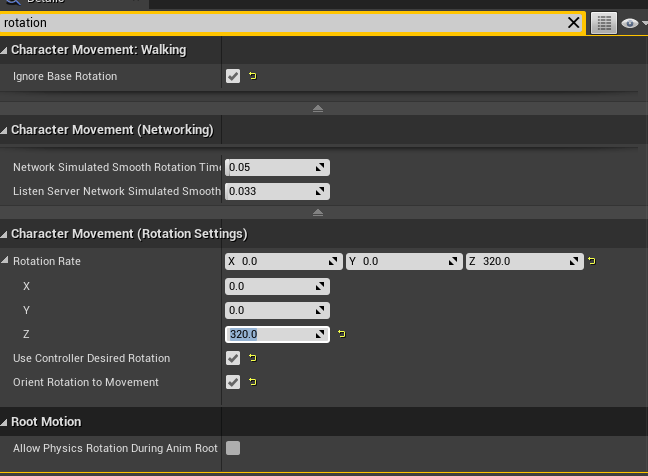Collapse the Root Motion category

[5, 422]
